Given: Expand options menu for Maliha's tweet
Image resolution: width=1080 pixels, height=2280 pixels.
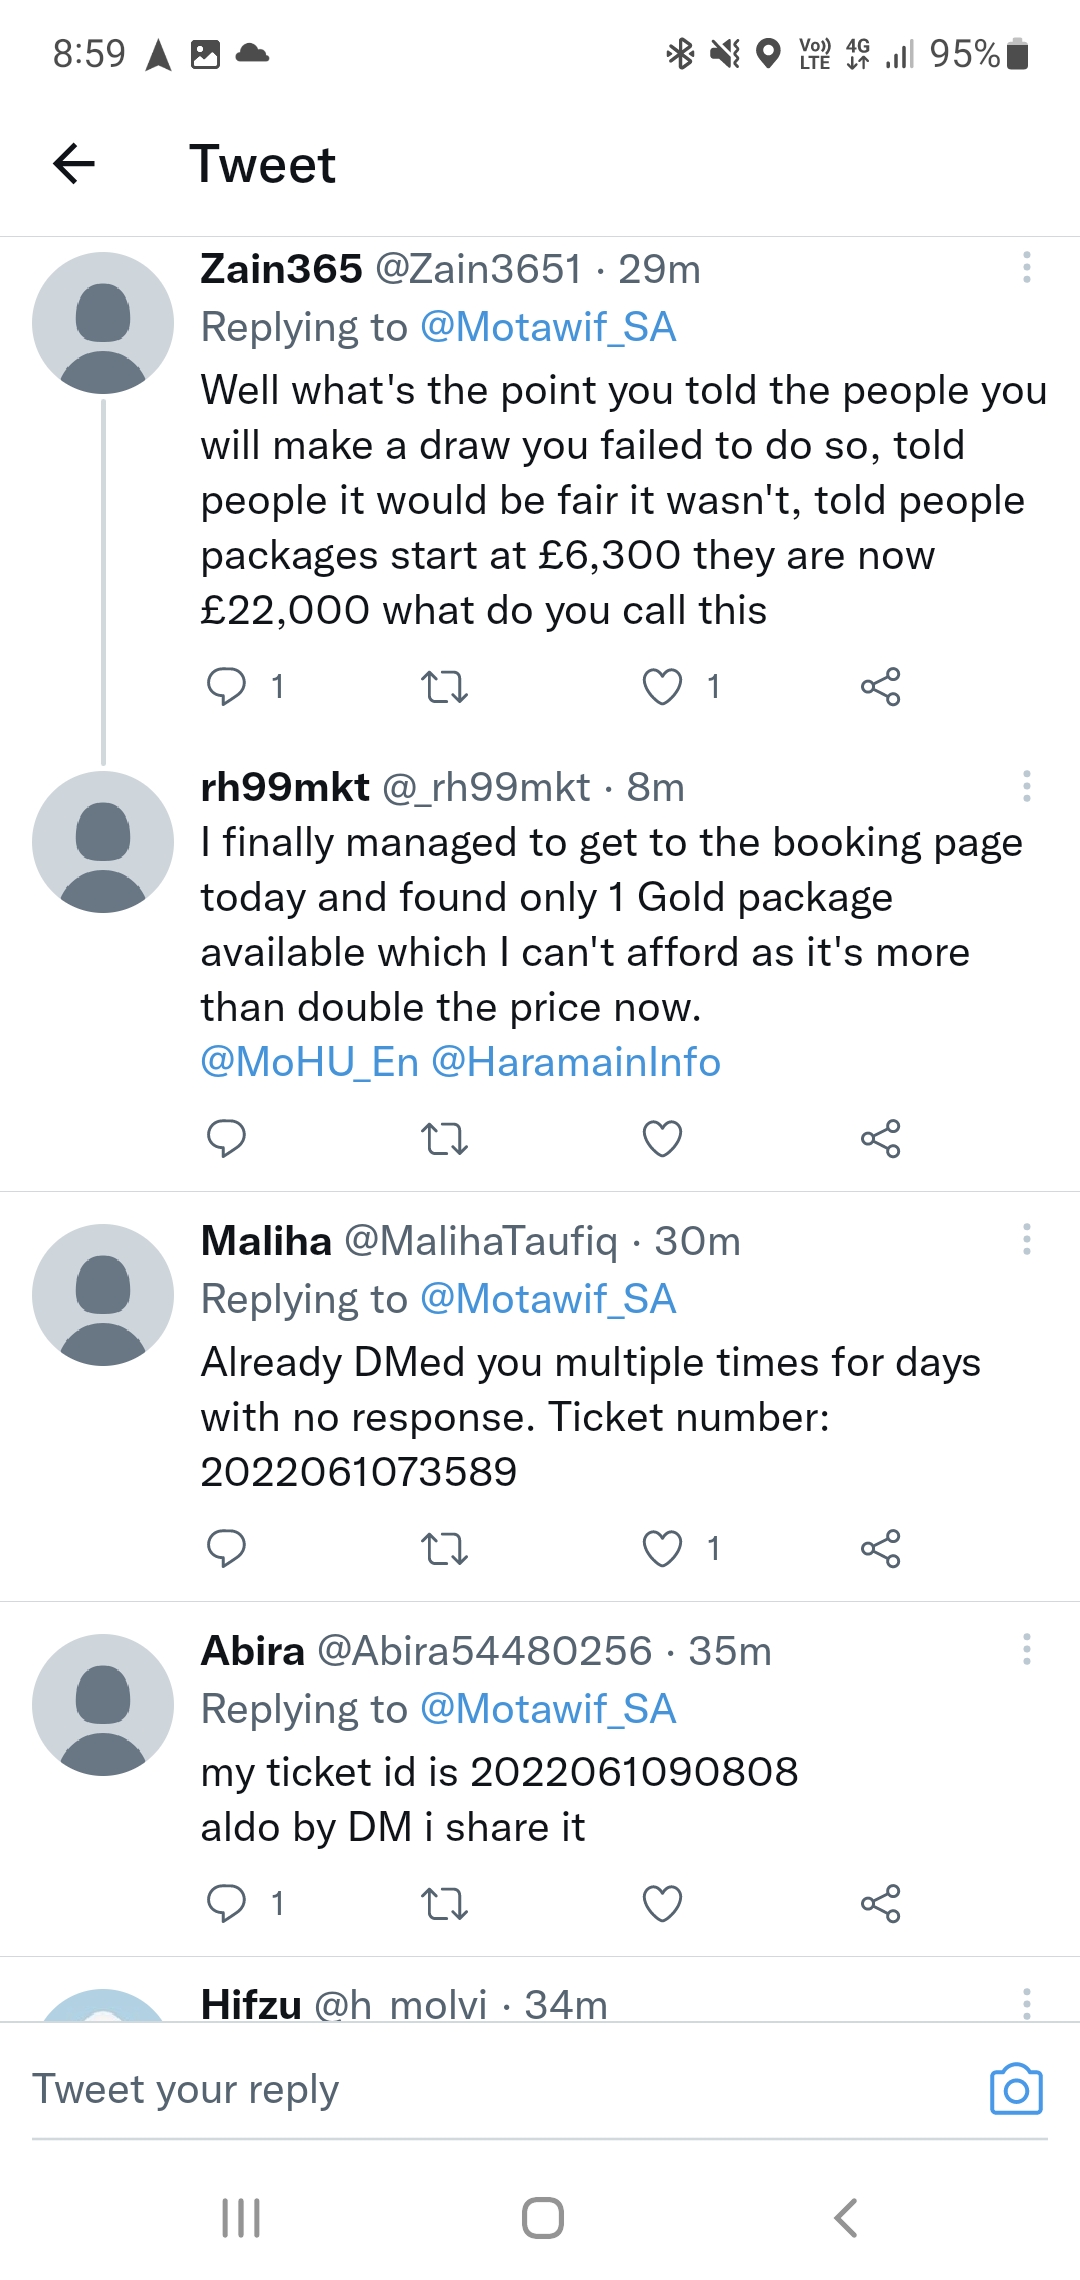Looking at the screenshot, I should click(x=1026, y=1240).
